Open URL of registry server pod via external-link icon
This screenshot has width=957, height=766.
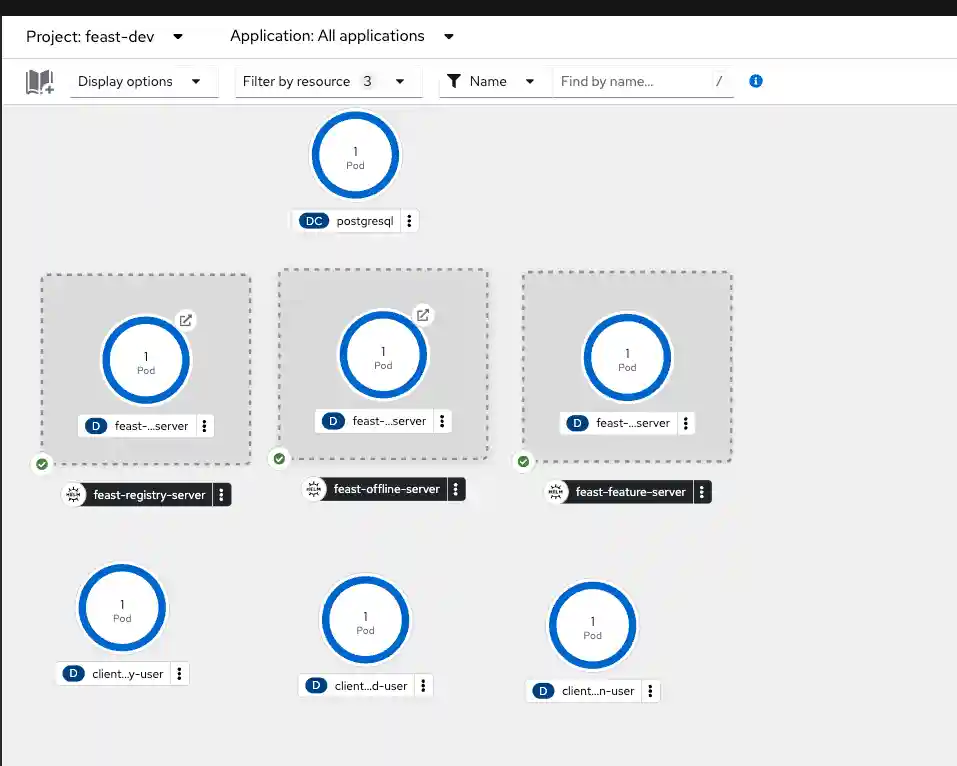pyautogui.click(x=186, y=320)
